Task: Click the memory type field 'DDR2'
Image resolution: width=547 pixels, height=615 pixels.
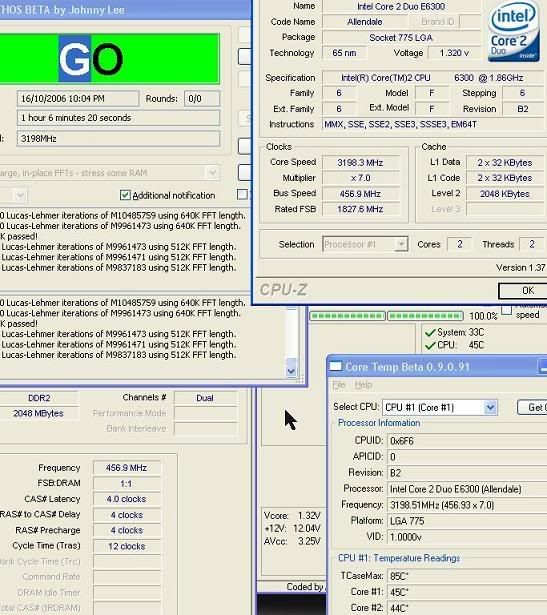Action: click(x=39, y=398)
